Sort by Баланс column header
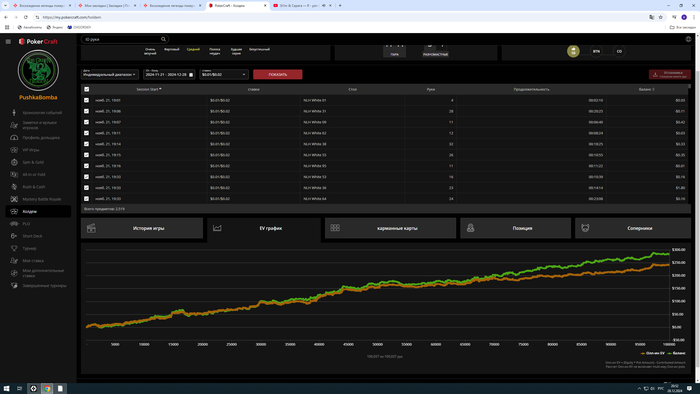The image size is (700, 394). click(x=646, y=89)
